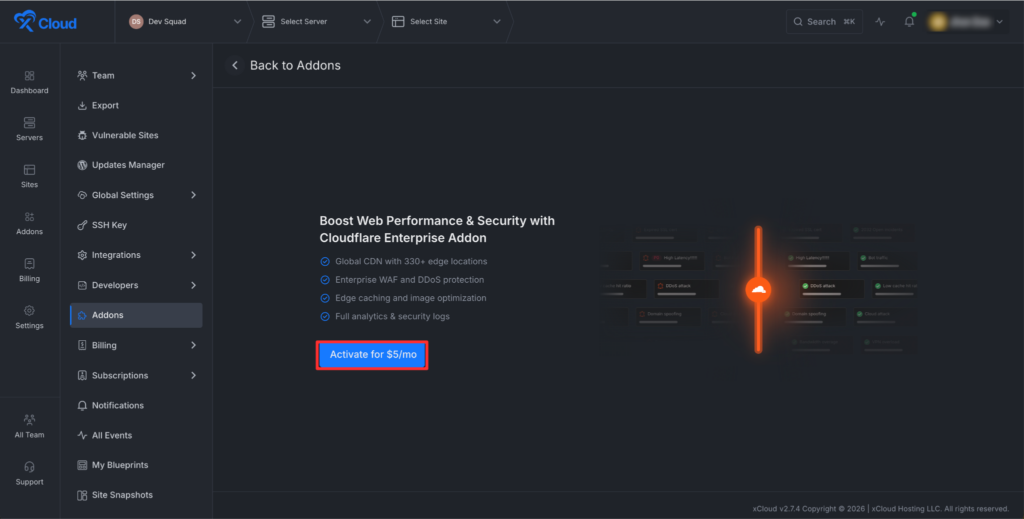Click the Site Snapshots icon
1024x519 pixels.
(x=82, y=495)
